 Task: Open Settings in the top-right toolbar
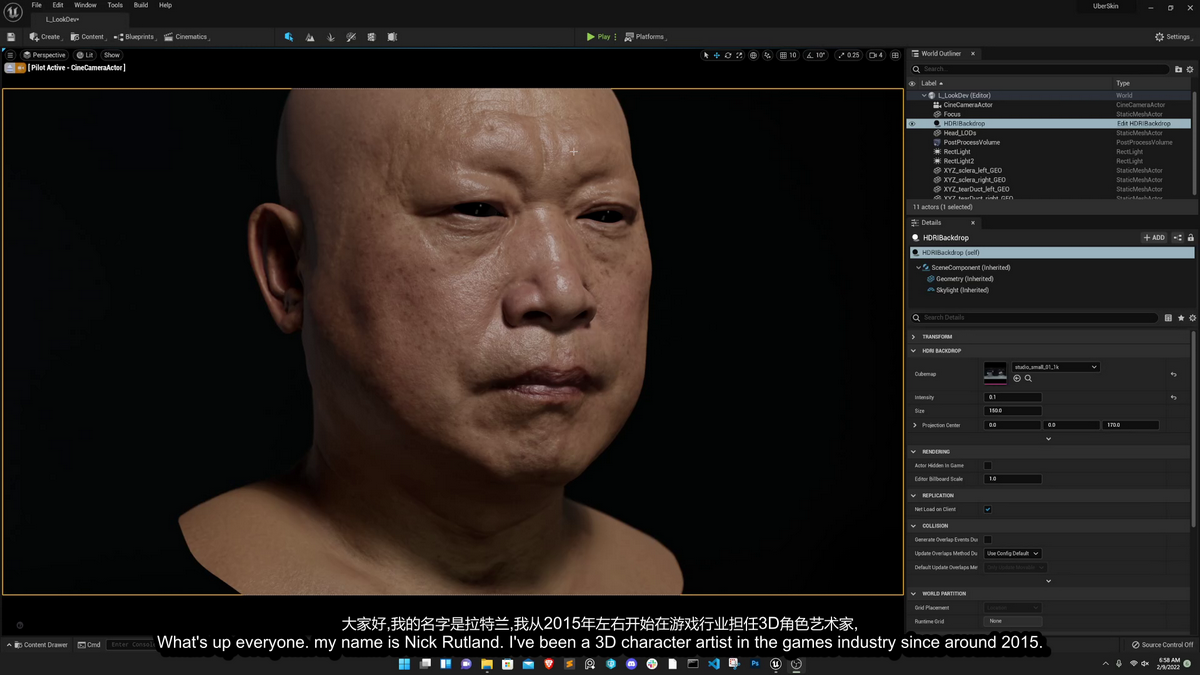[x=1174, y=37]
